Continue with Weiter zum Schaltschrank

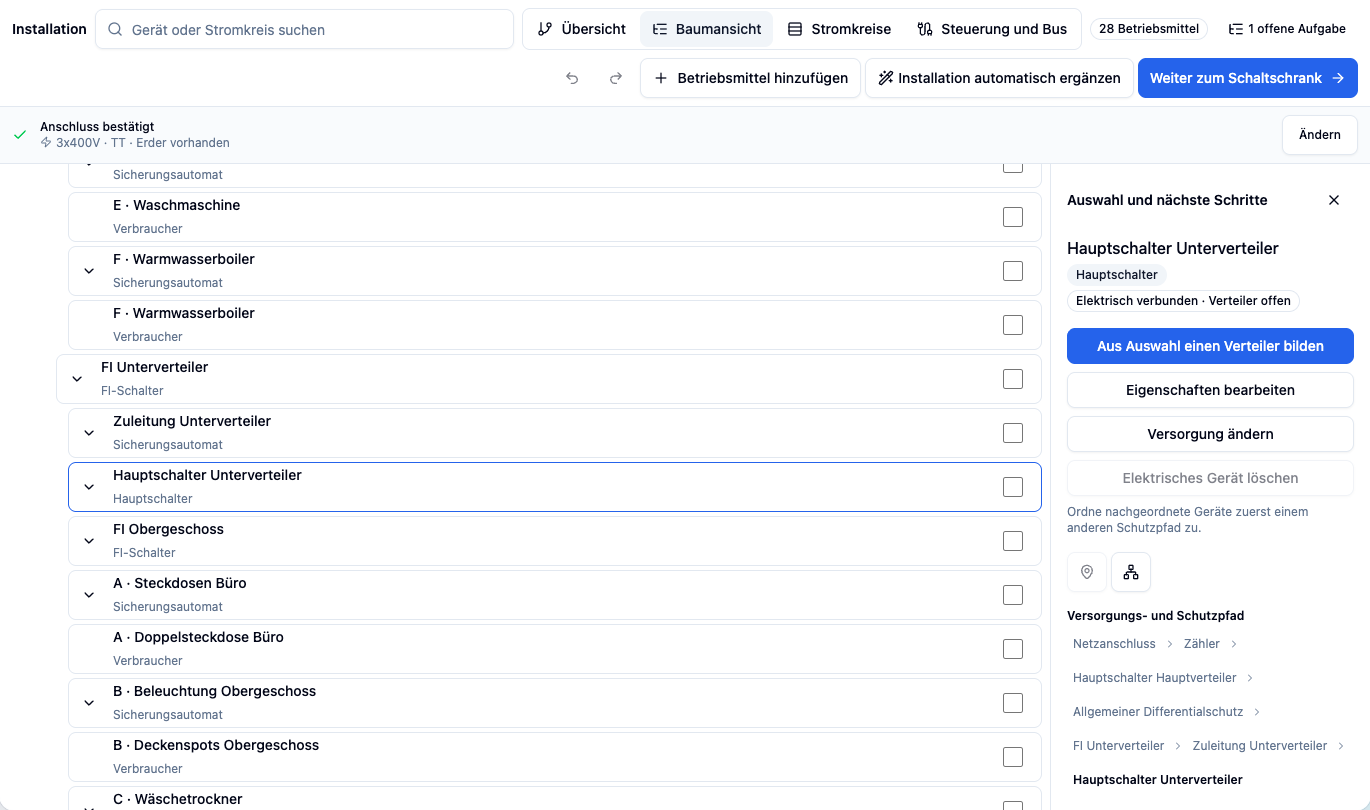1248,78
